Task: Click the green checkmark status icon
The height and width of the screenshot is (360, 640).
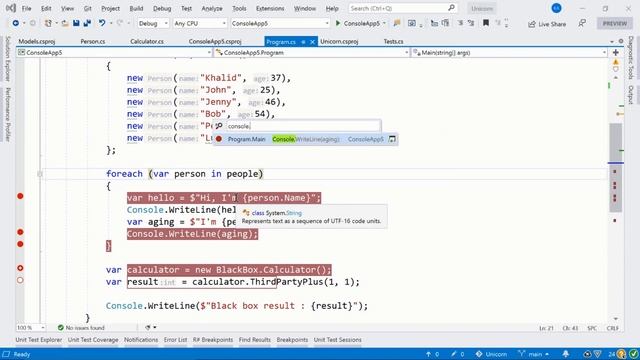Action: pos(633,354)
